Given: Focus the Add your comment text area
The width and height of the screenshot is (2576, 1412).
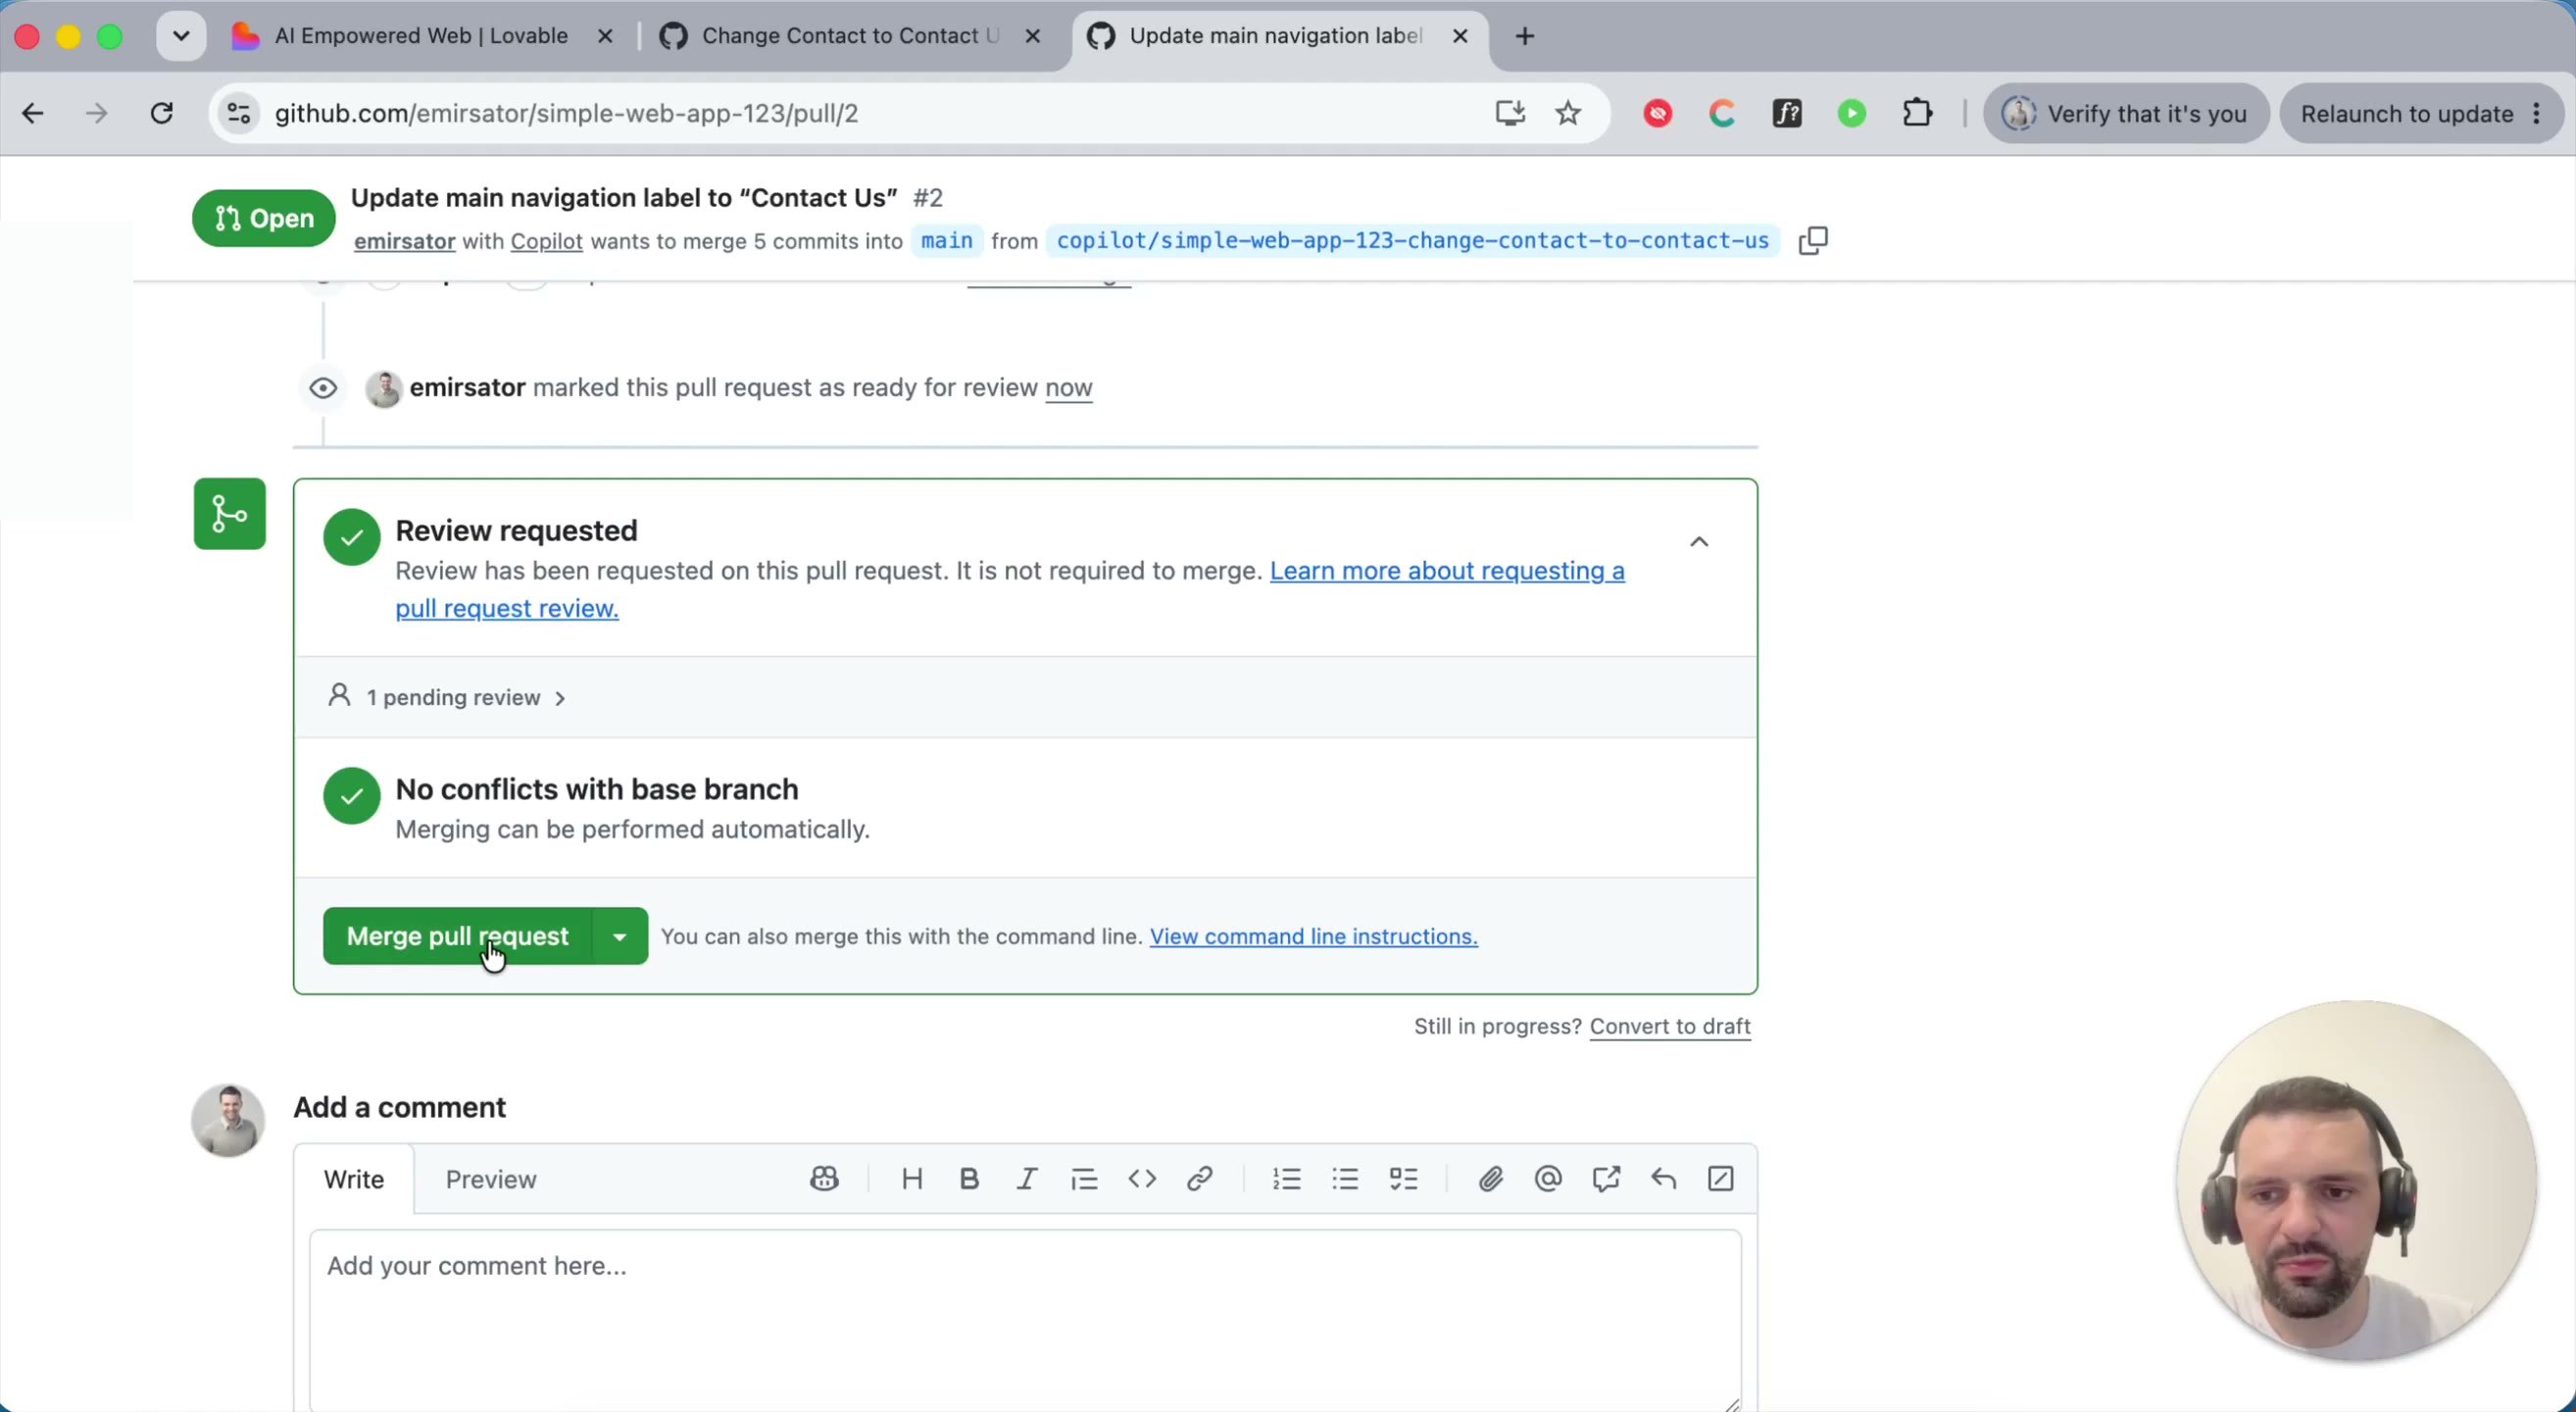Looking at the screenshot, I should click(1025, 1320).
